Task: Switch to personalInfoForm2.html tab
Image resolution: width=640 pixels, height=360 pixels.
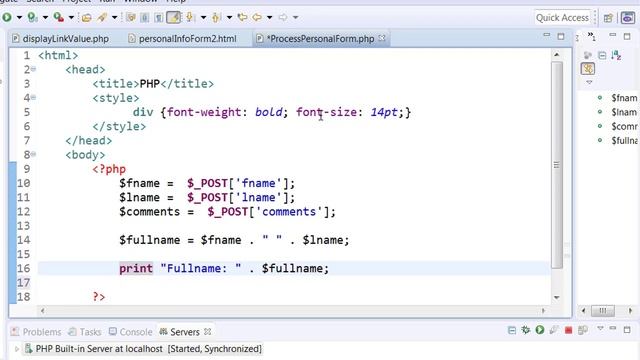Action: tap(182, 39)
